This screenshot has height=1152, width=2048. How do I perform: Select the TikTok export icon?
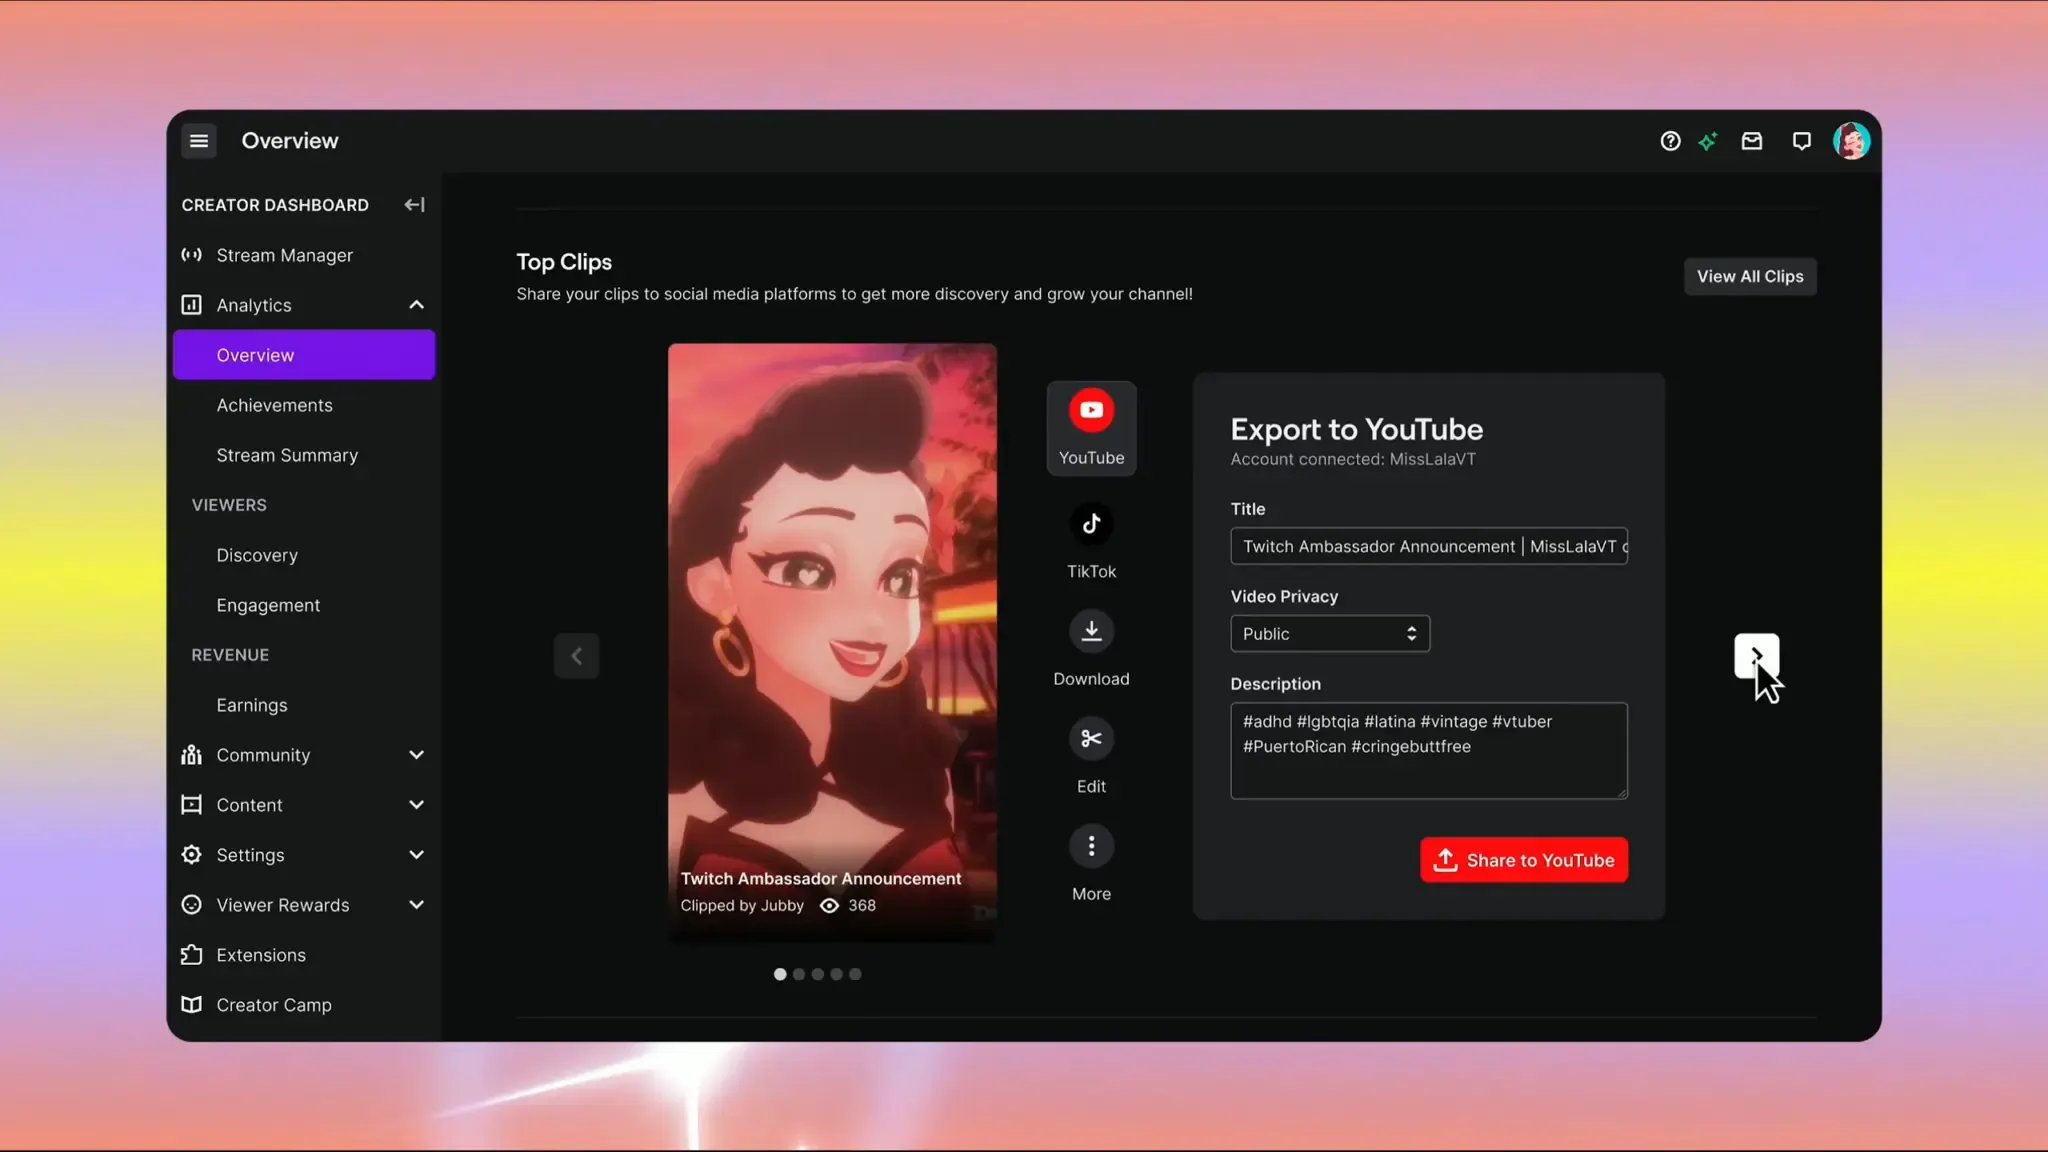click(1091, 524)
